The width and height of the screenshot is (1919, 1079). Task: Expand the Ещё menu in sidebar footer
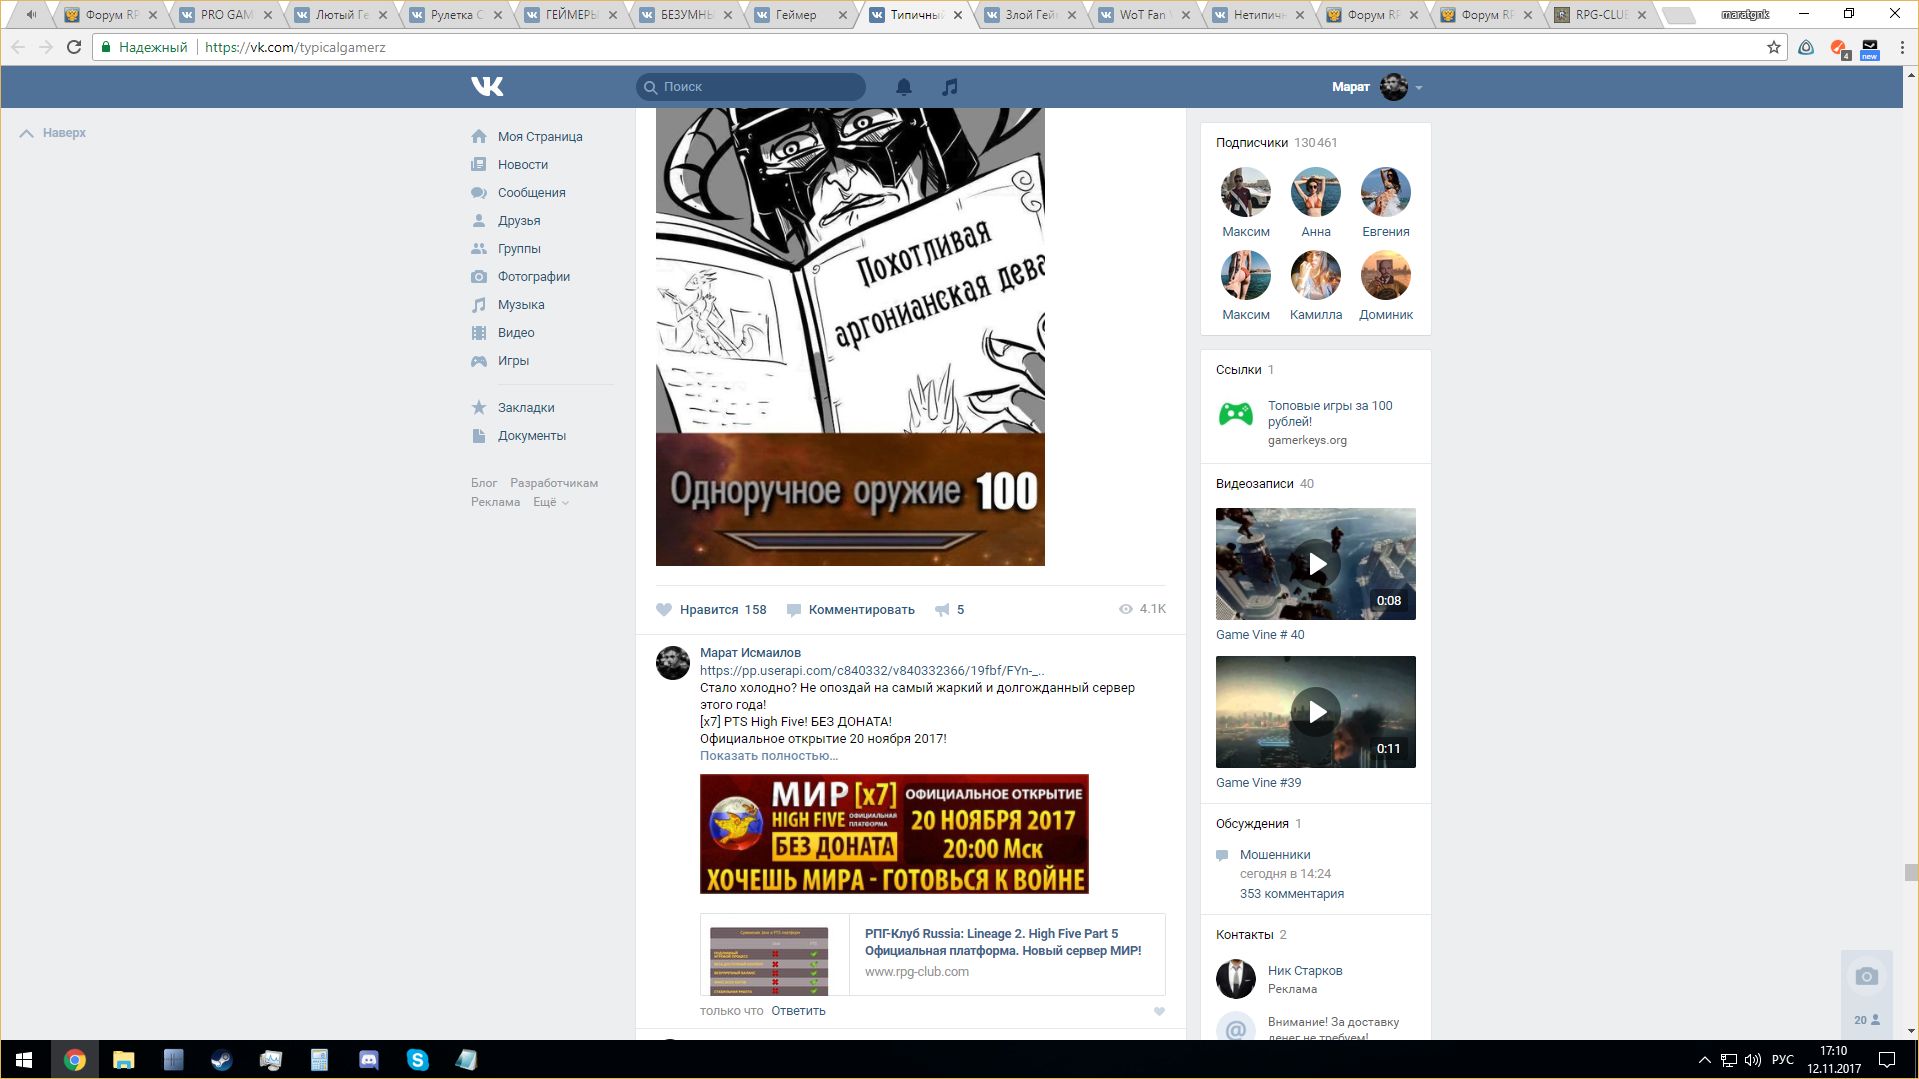550,502
